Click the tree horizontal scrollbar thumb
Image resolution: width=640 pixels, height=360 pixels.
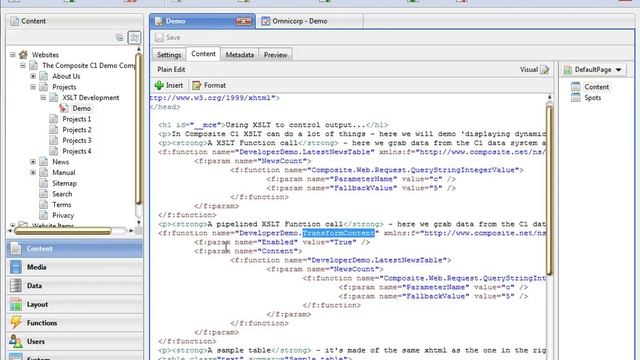(63, 231)
